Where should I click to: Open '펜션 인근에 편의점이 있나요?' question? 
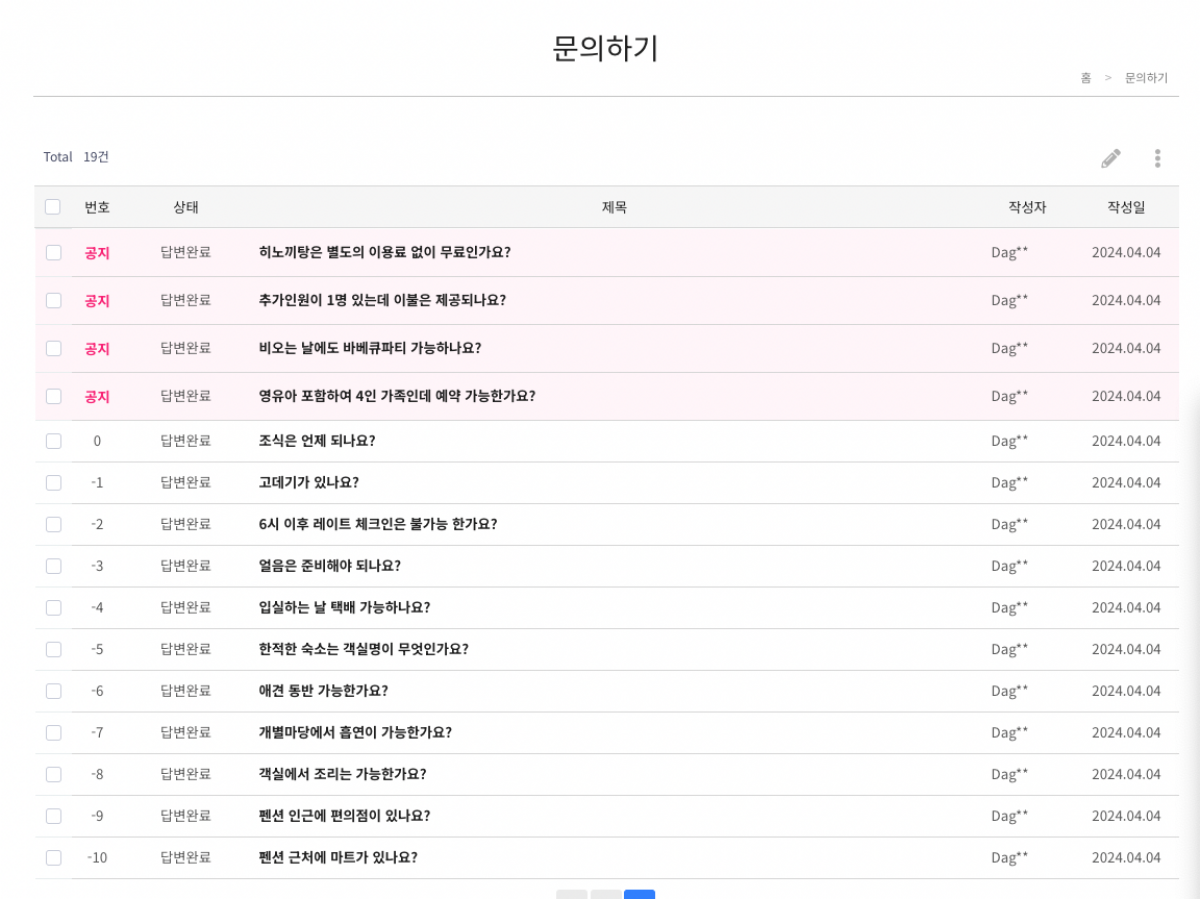point(344,815)
